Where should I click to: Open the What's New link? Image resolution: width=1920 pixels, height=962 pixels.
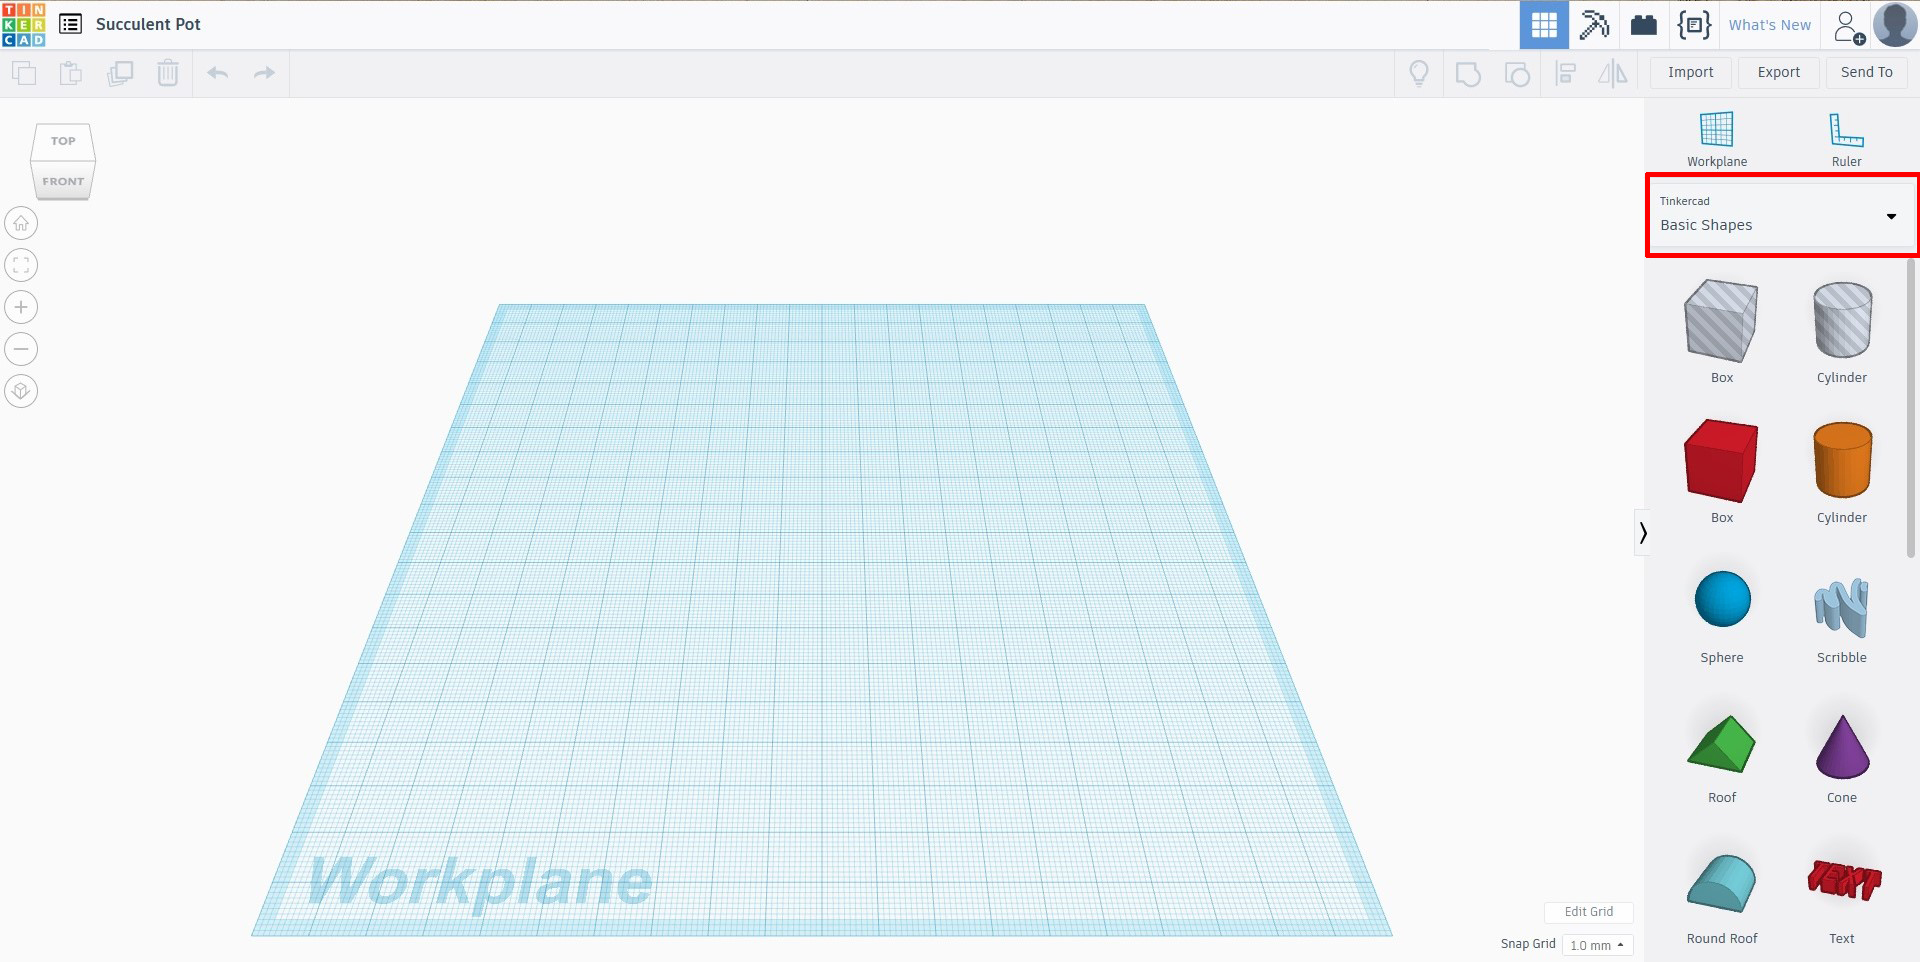(1769, 25)
